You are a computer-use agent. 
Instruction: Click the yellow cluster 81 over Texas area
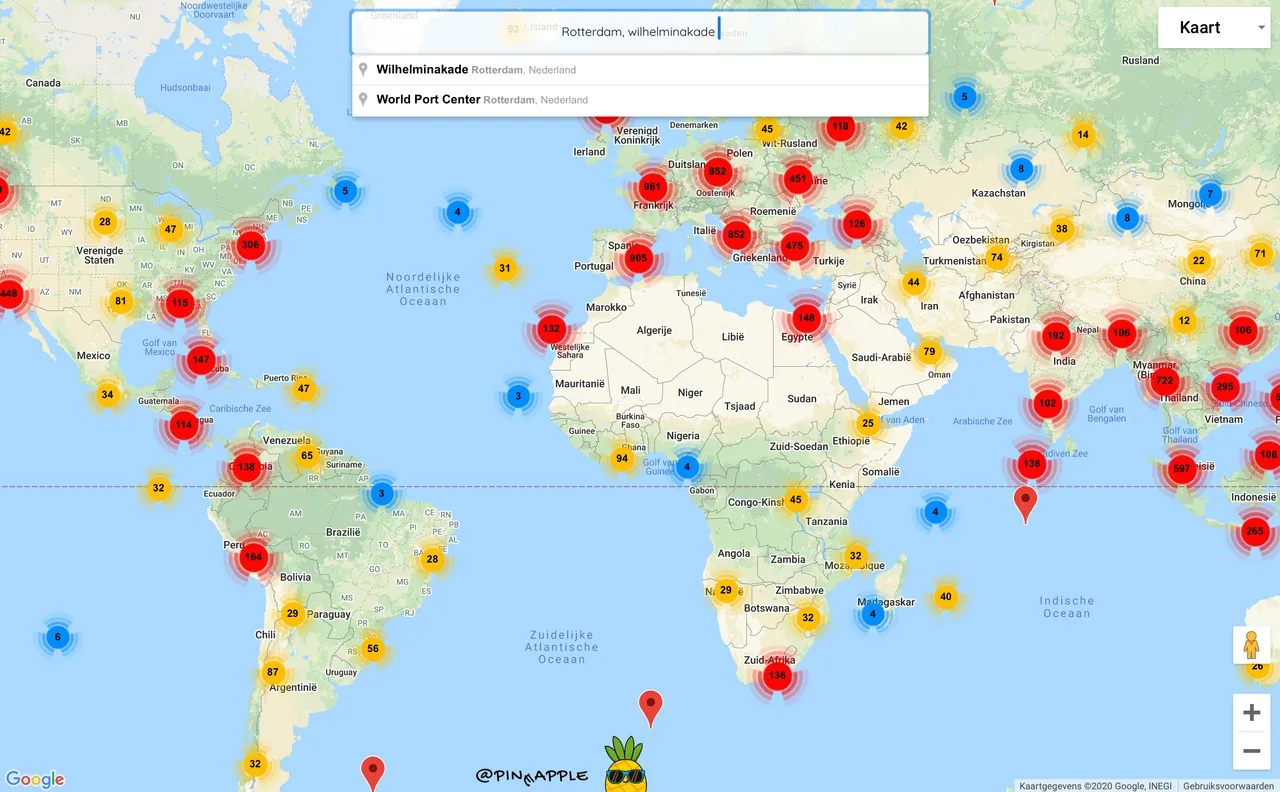[121, 301]
